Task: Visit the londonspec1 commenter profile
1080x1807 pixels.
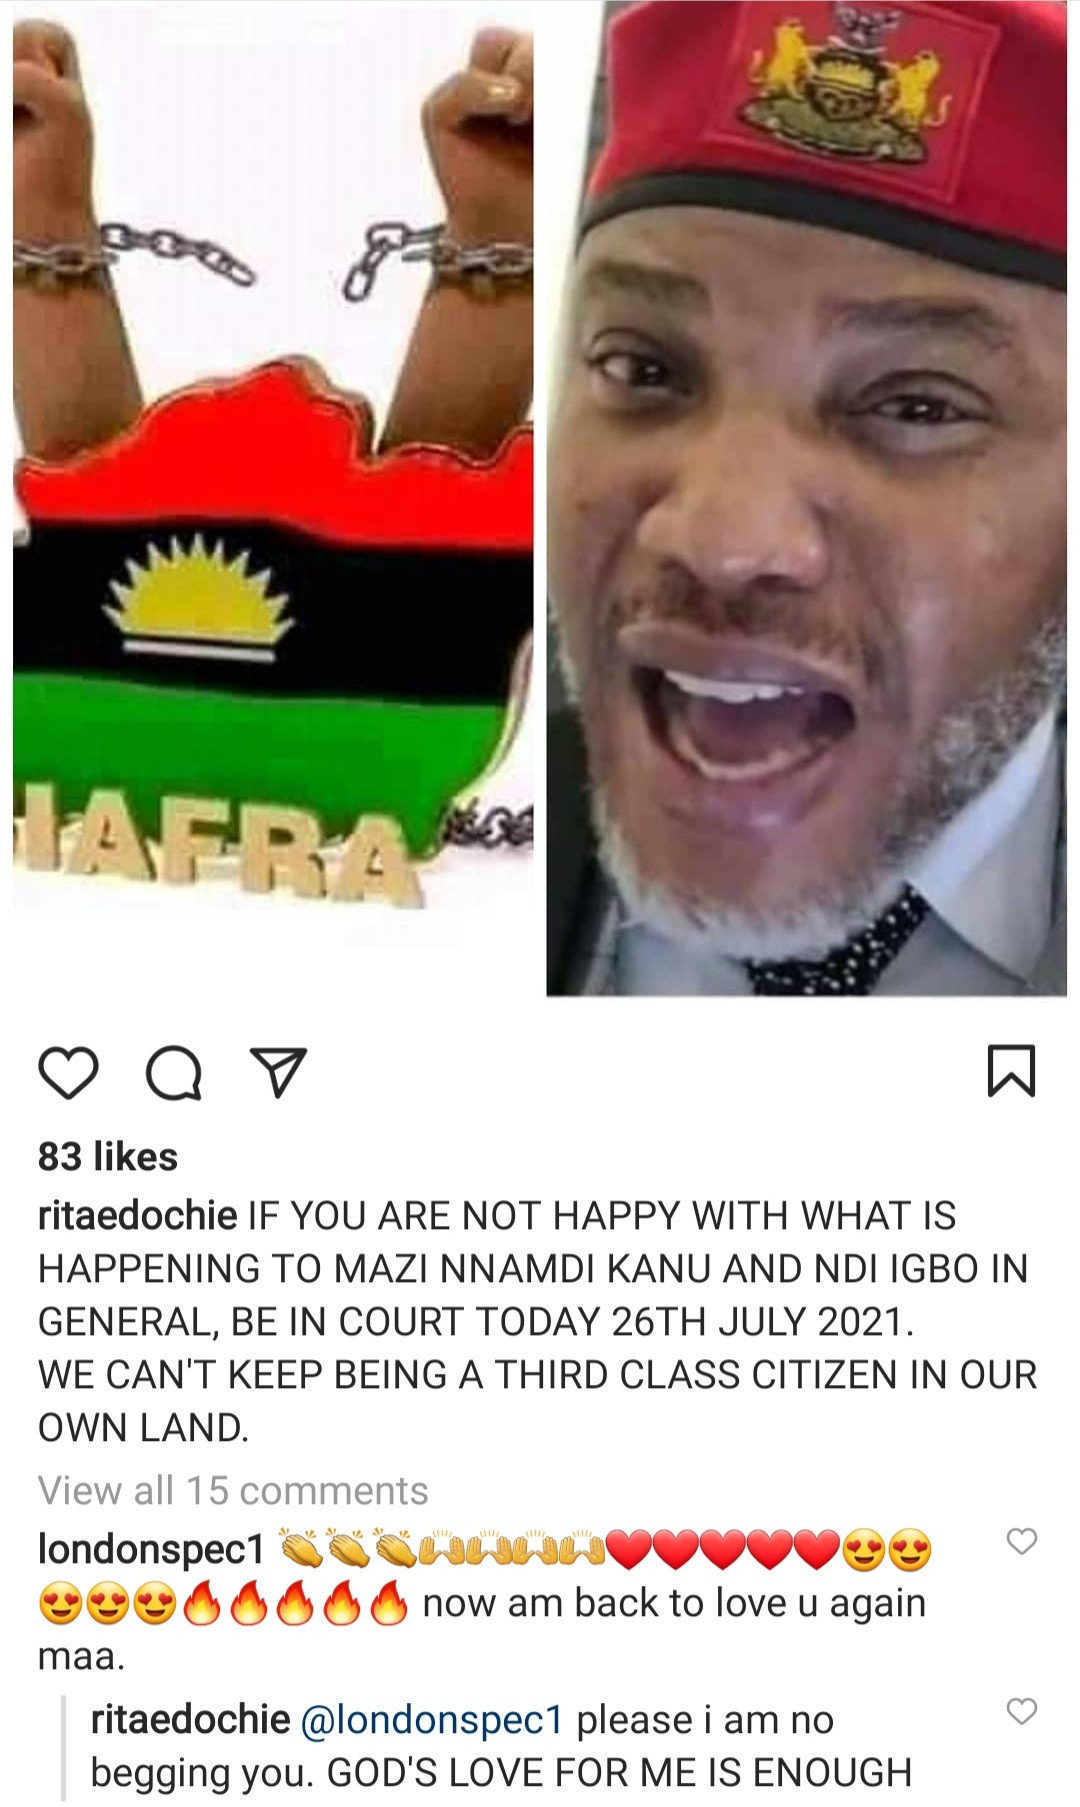Action: 151,1549
